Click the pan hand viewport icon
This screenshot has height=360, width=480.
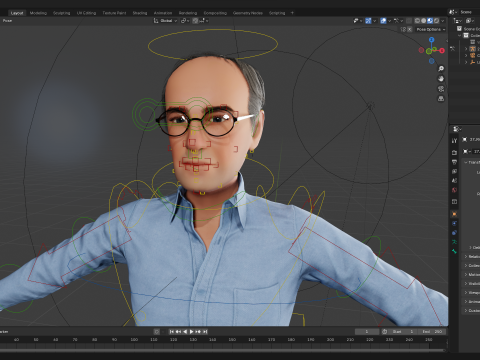pos(441,79)
